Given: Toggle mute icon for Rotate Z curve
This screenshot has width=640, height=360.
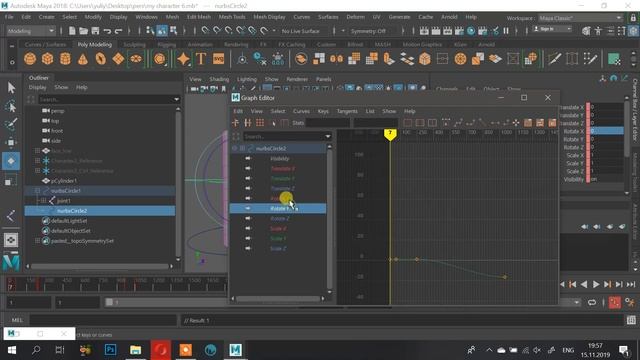Looking at the screenshot, I should 248,218.
